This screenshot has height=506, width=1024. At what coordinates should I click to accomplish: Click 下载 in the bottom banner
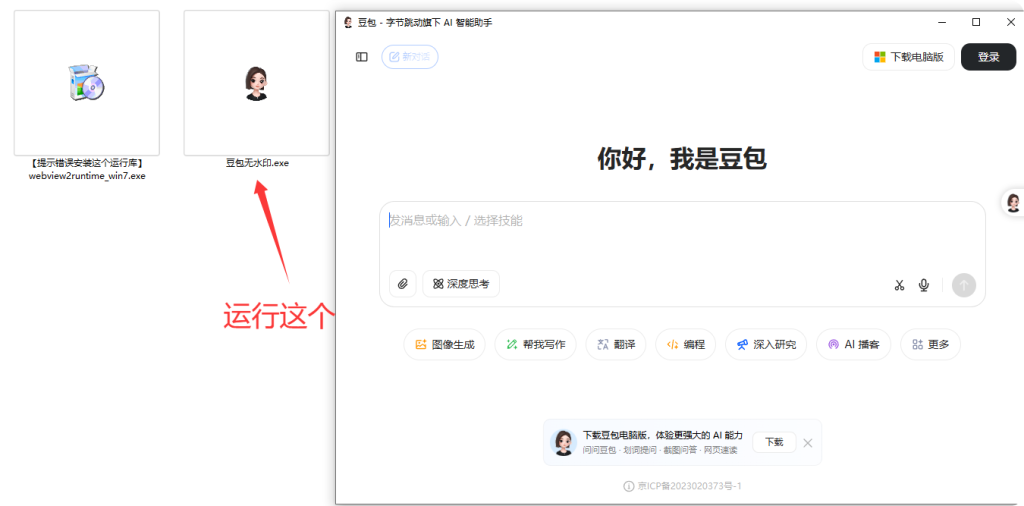[x=774, y=442]
